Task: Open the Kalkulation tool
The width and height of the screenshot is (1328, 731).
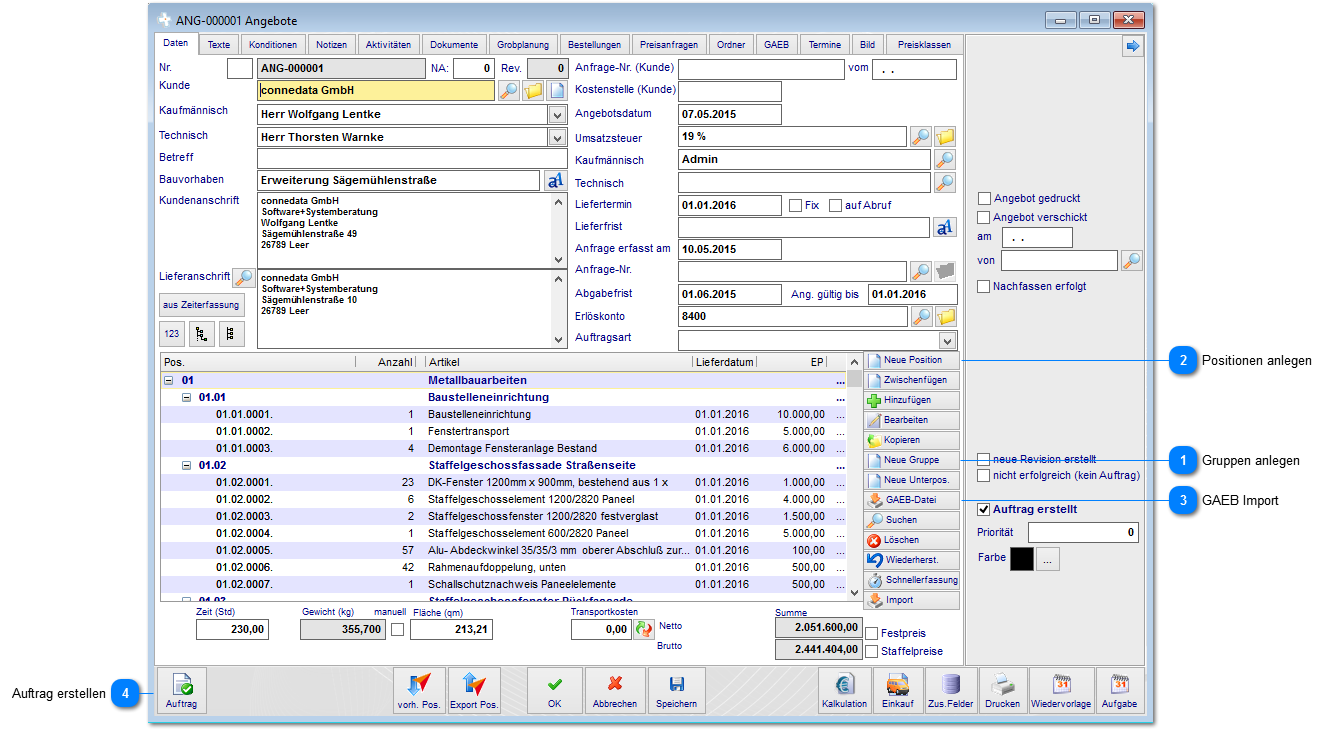Action: tap(844, 691)
